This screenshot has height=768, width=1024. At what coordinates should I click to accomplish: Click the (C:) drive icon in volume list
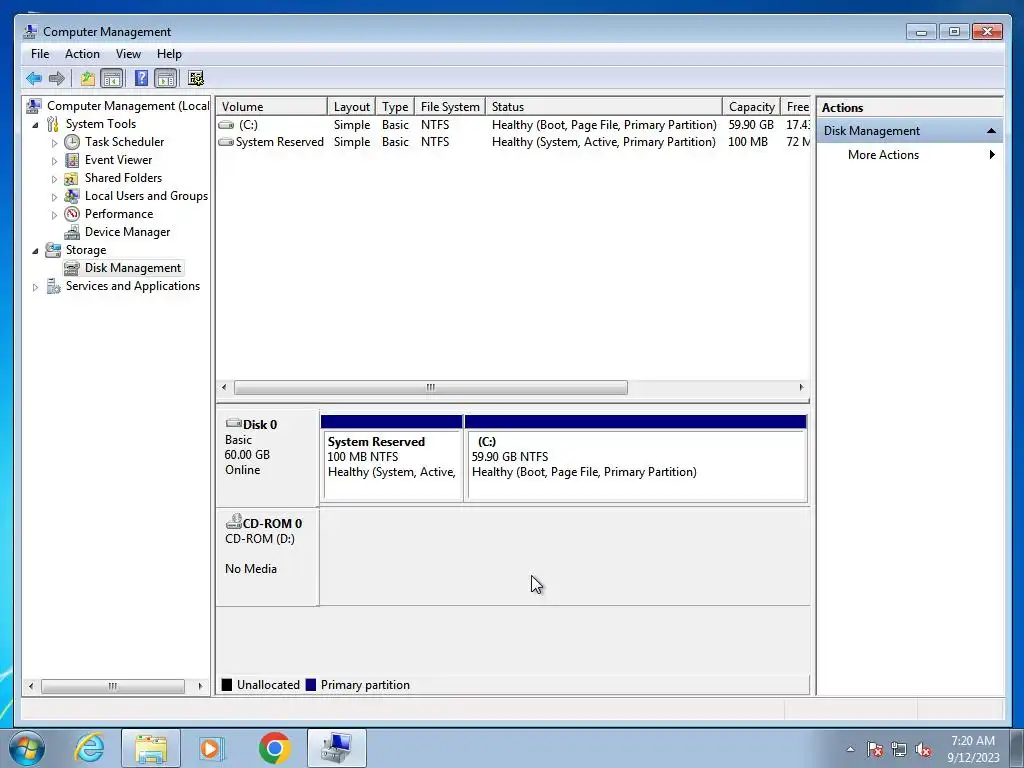(x=226, y=125)
